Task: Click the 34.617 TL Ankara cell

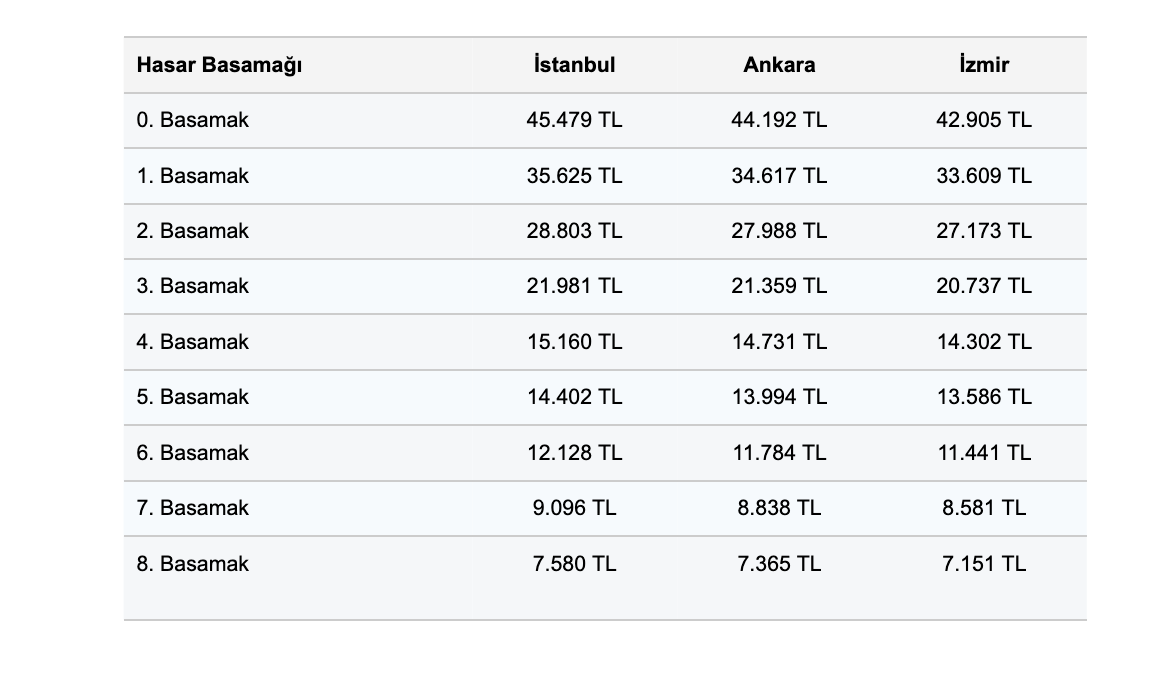Action: 779,176
